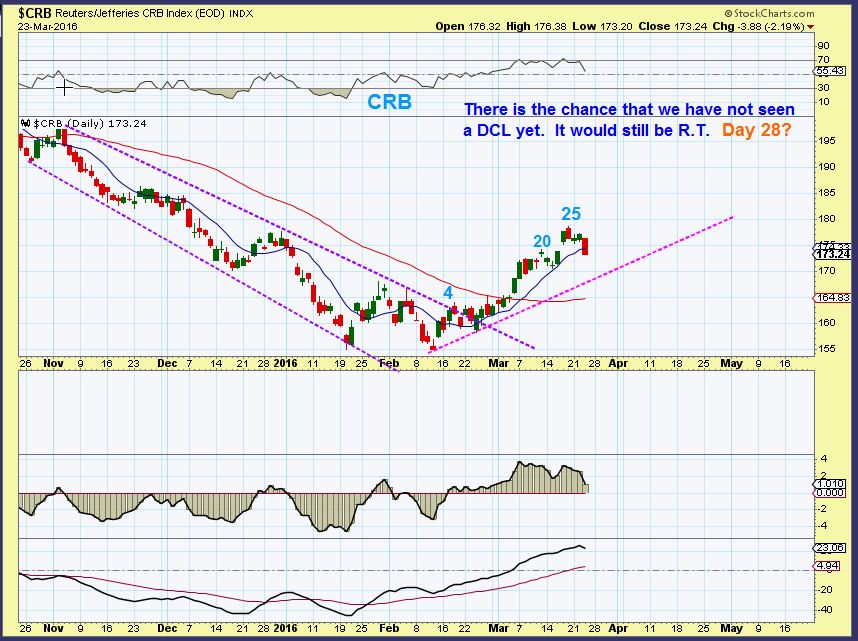The height and width of the screenshot is (641, 858).
Task: Click 'There is the chance that we have not seen' note
Action: point(629,109)
